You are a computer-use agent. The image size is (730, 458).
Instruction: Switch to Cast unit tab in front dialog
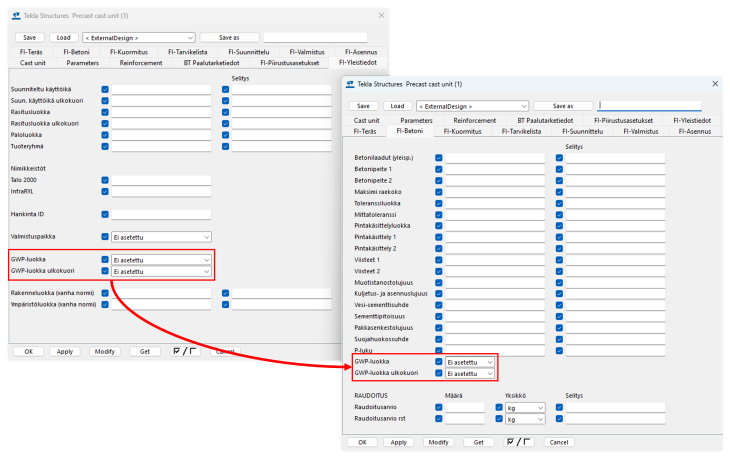[366, 120]
